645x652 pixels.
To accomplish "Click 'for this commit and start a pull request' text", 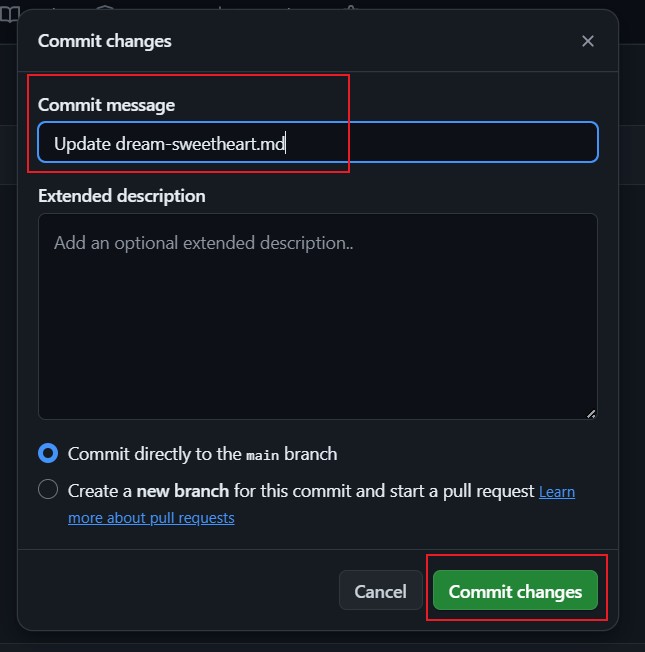I will point(384,491).
